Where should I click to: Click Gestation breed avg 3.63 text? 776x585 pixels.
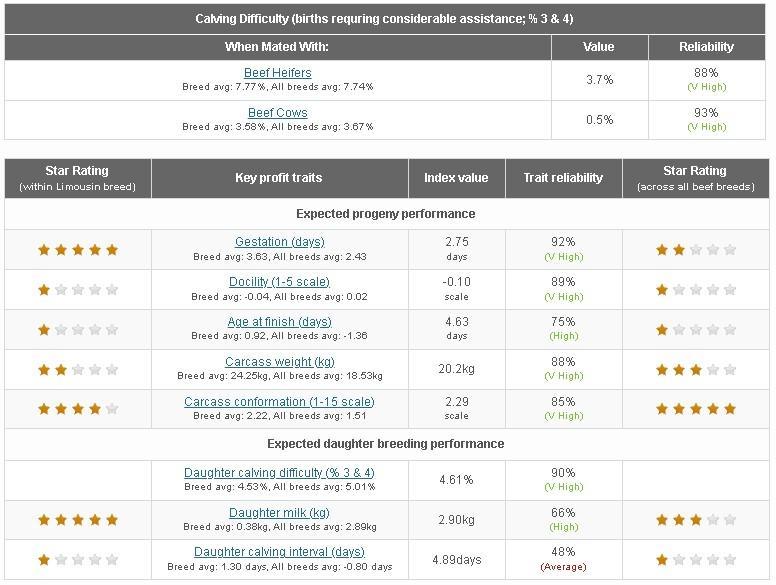280,256
